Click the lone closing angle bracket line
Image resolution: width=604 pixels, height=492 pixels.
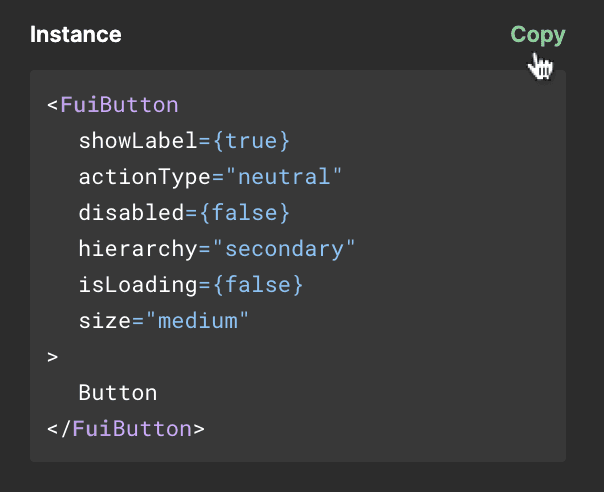[x=53, y=357]
